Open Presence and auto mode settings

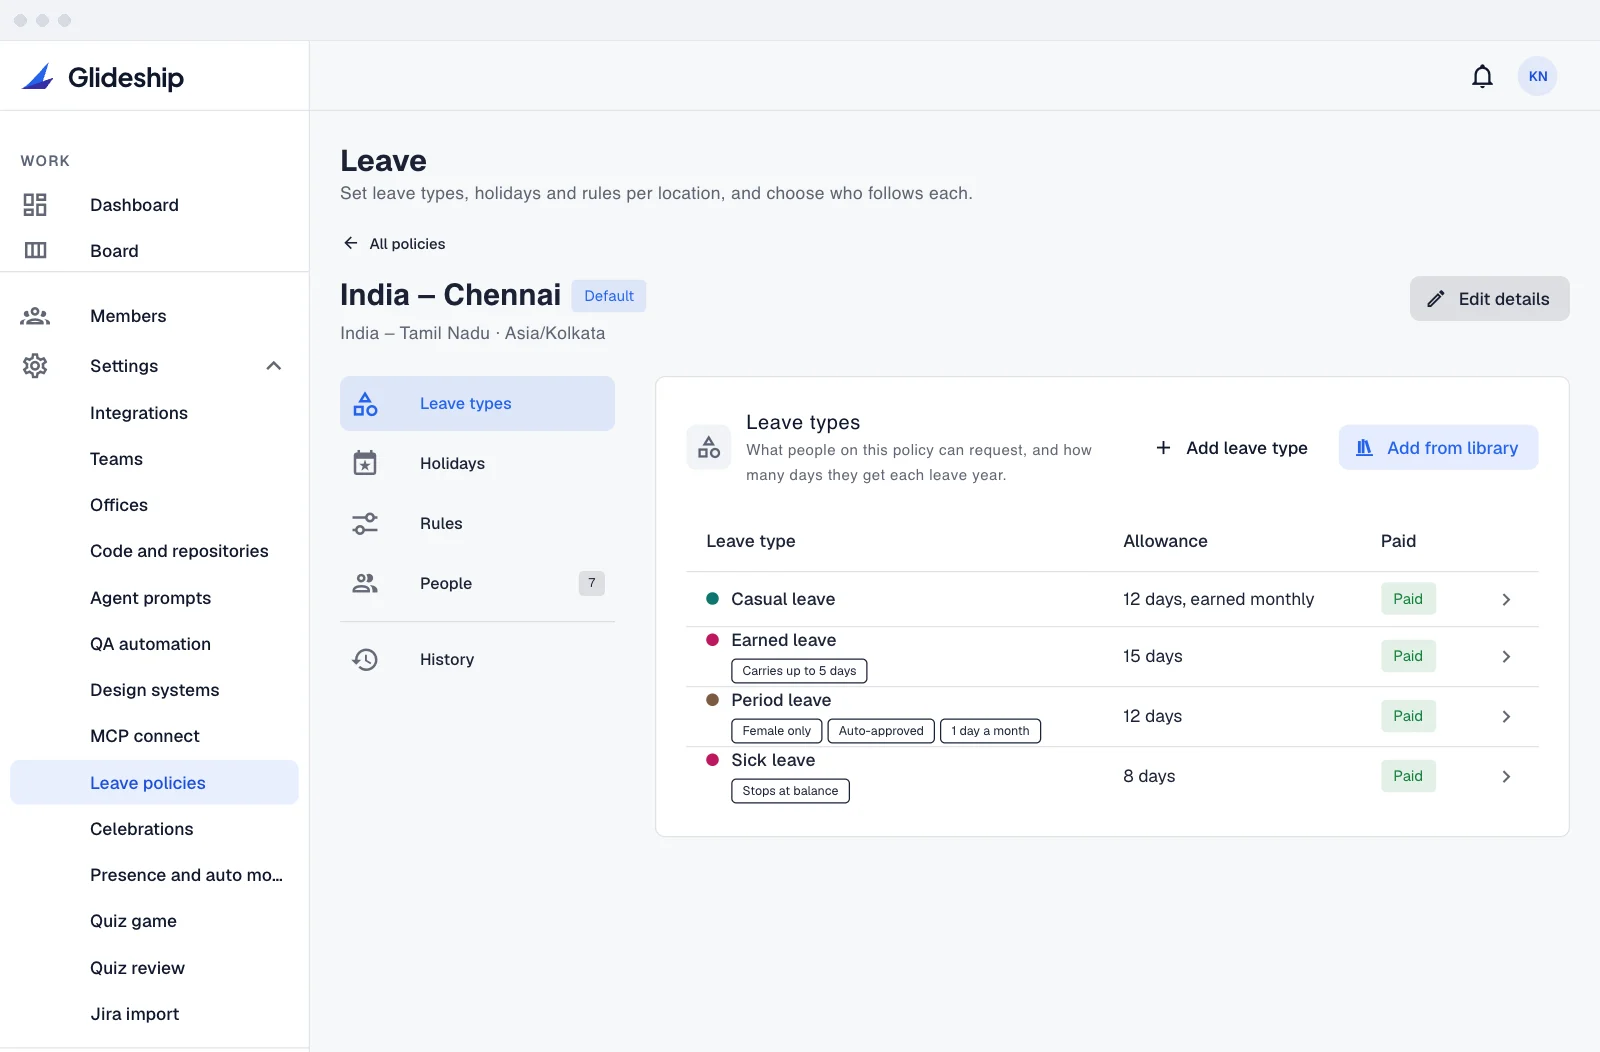click(x=154, y=875)
